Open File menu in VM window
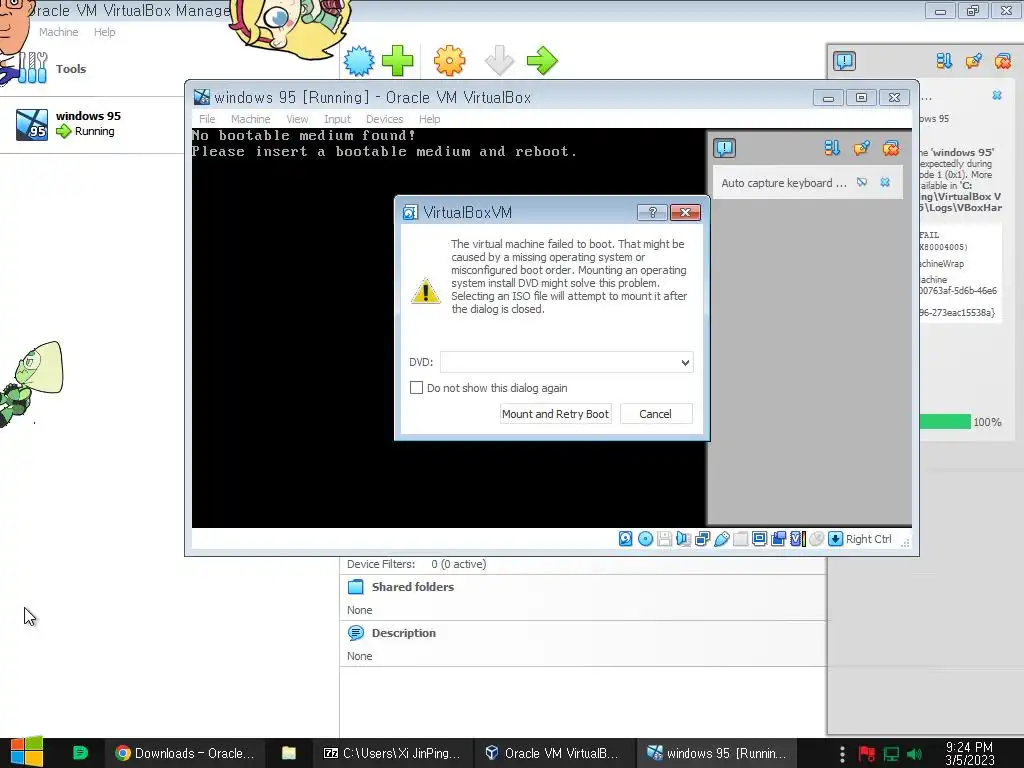 (207, 119)
